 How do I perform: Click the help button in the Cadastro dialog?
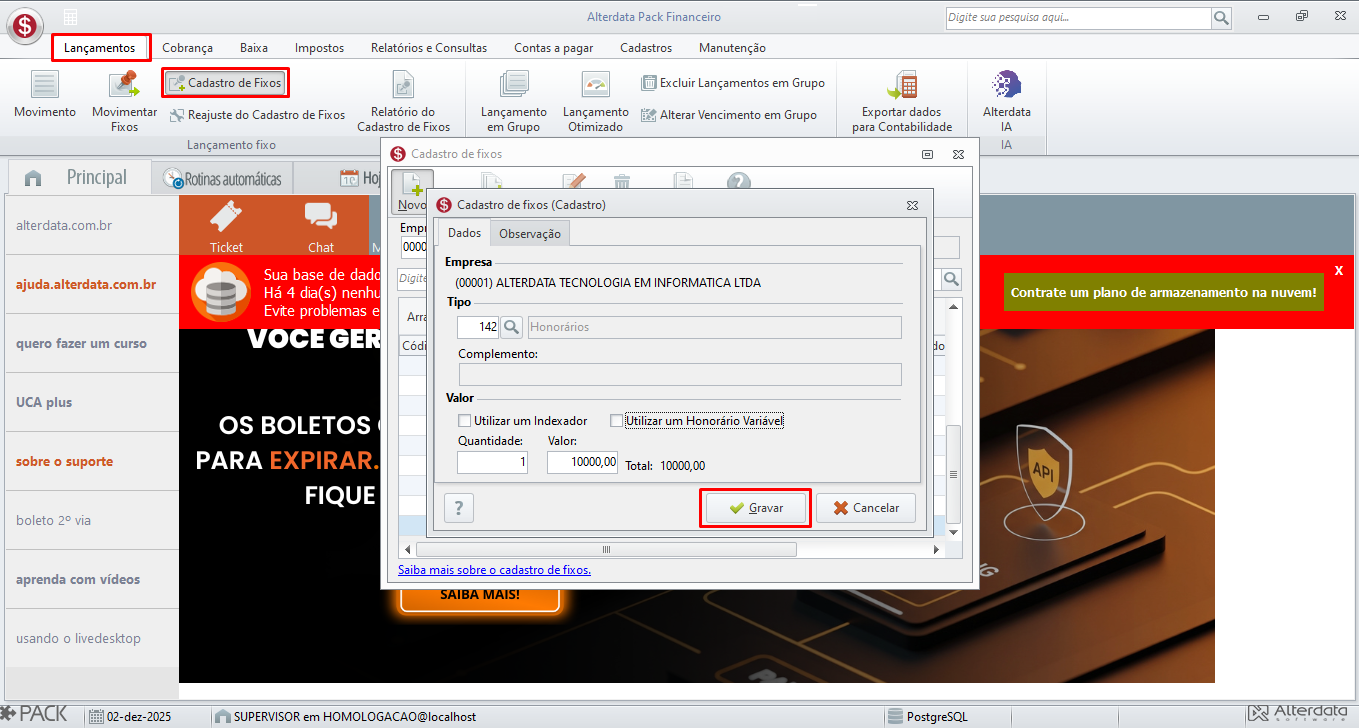458,508
